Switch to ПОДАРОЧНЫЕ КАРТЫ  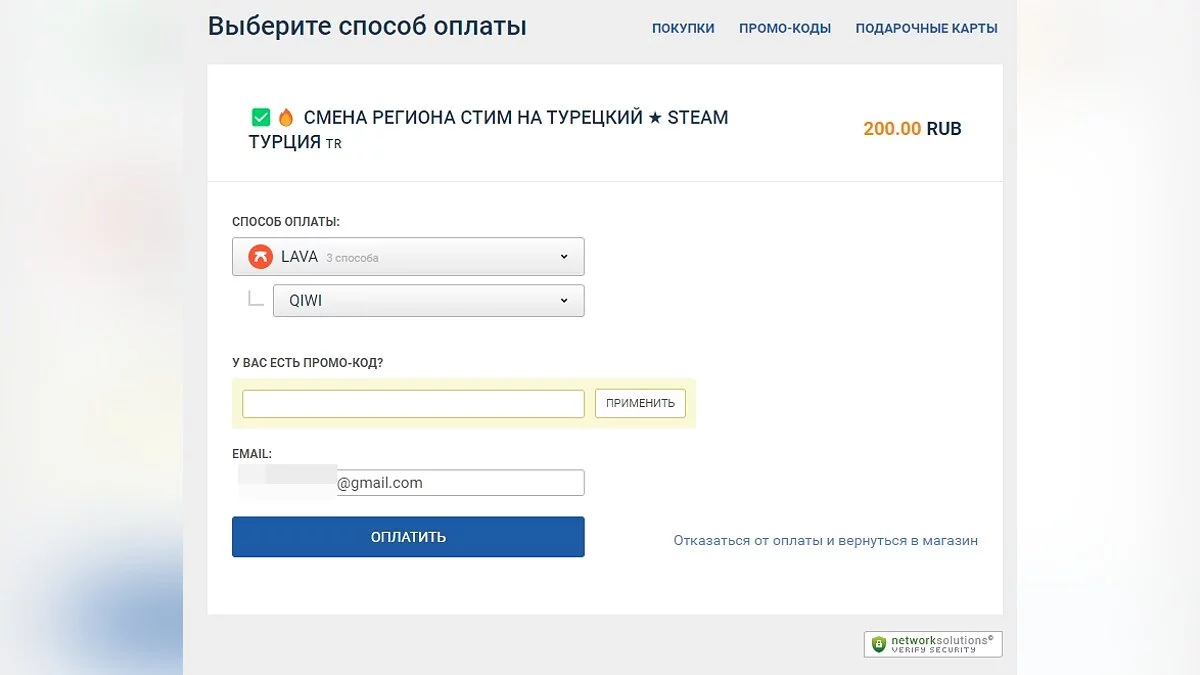click(x=926, y=28)
